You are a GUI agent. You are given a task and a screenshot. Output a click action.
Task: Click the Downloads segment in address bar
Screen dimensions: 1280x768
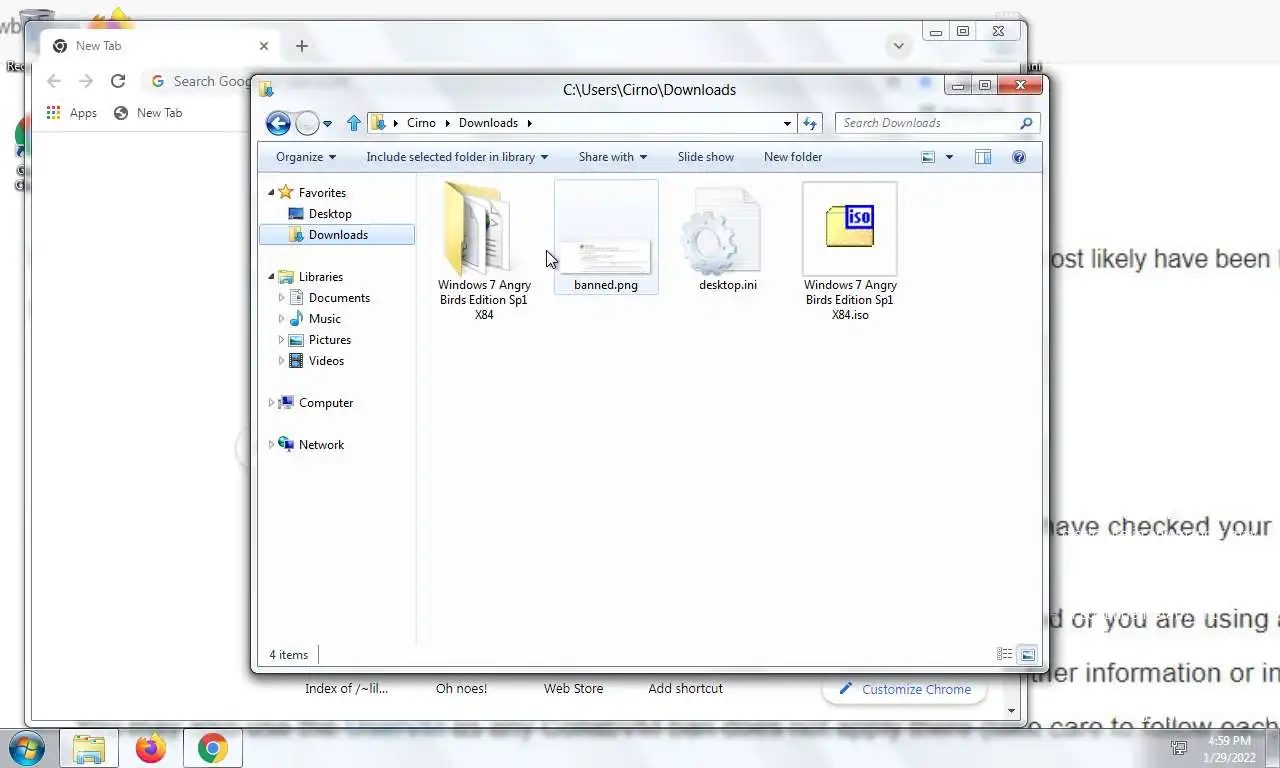(488, 123)
